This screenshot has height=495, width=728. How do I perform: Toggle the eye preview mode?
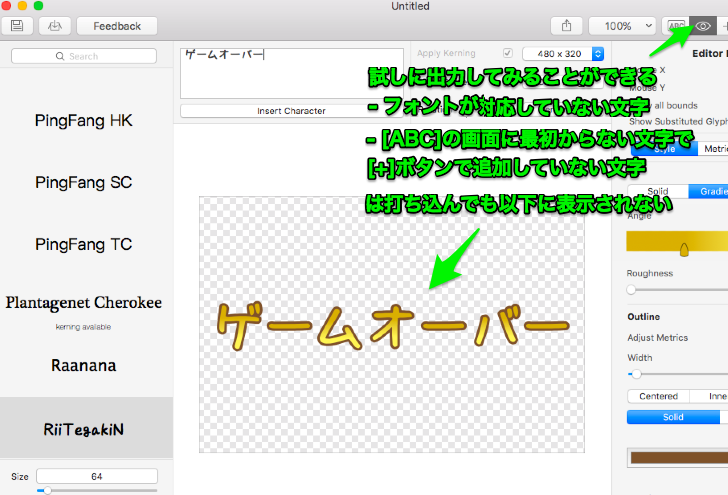tap(703, 26)
